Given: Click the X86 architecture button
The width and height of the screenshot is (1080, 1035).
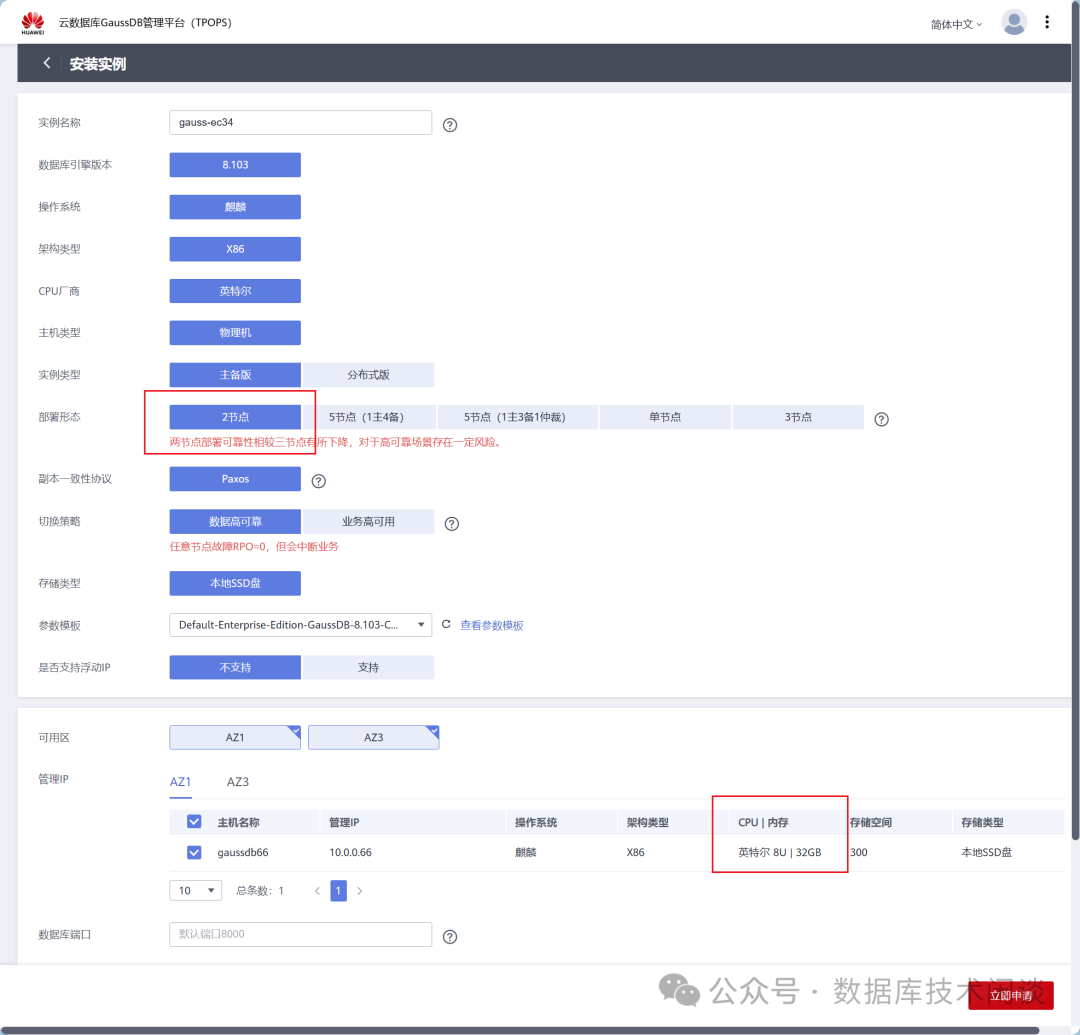Looking at the screenshot, I should tap(235, 249).
